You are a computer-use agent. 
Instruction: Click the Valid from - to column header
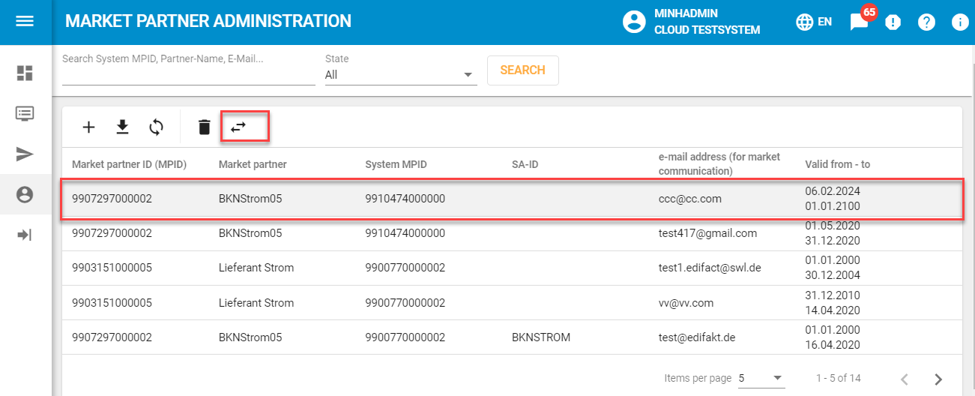(838, 165)
